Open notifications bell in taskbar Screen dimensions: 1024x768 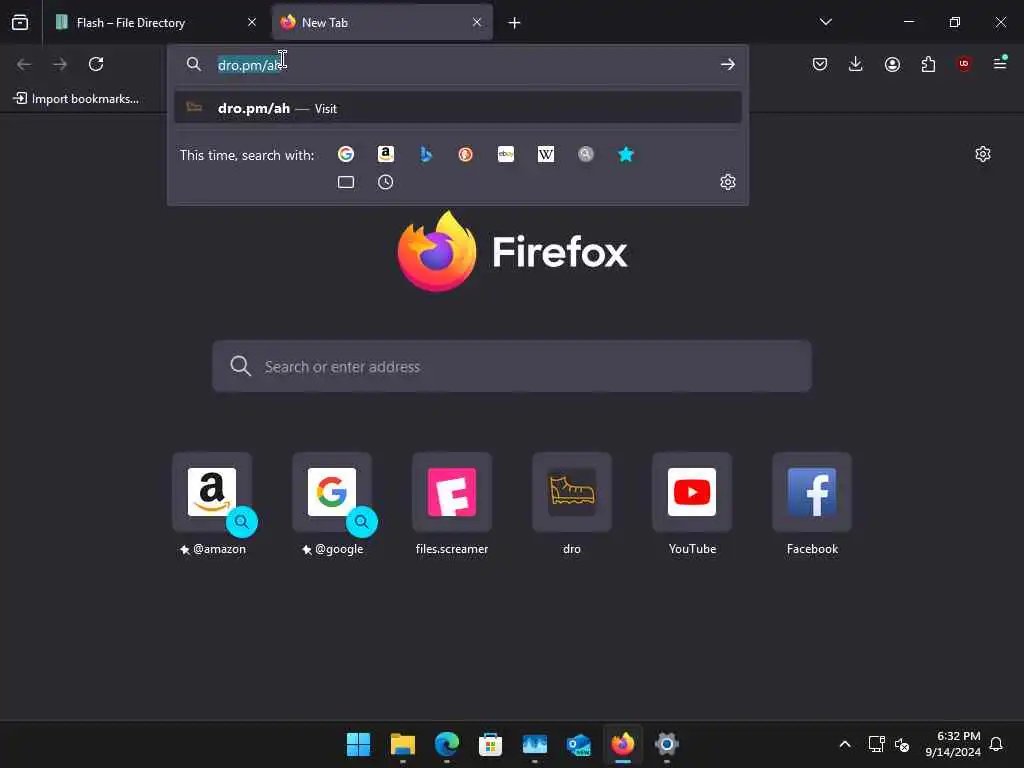click(x=996, y=744)
